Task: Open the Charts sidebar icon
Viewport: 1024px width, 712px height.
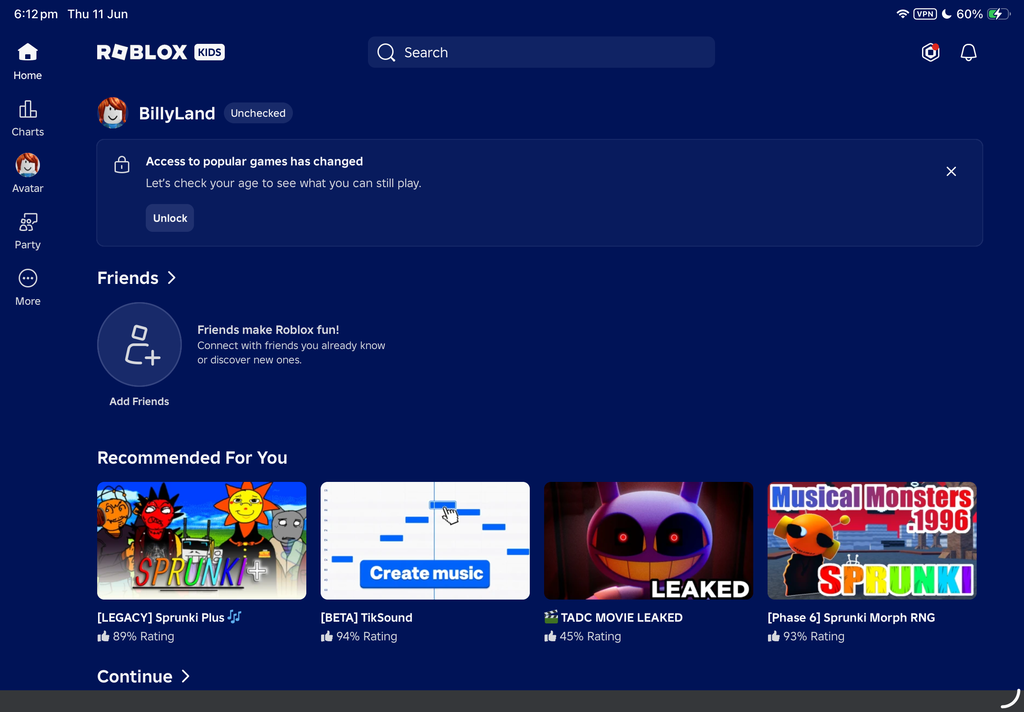Action: click(27, 108)
